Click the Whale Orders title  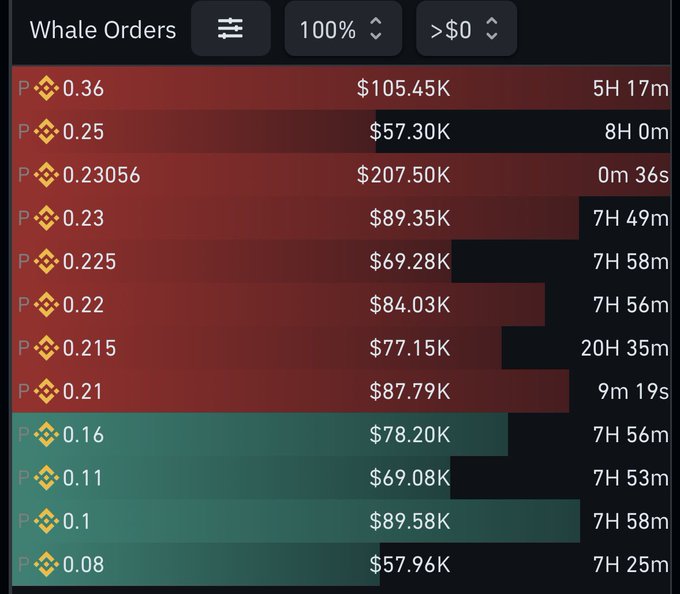103,30
